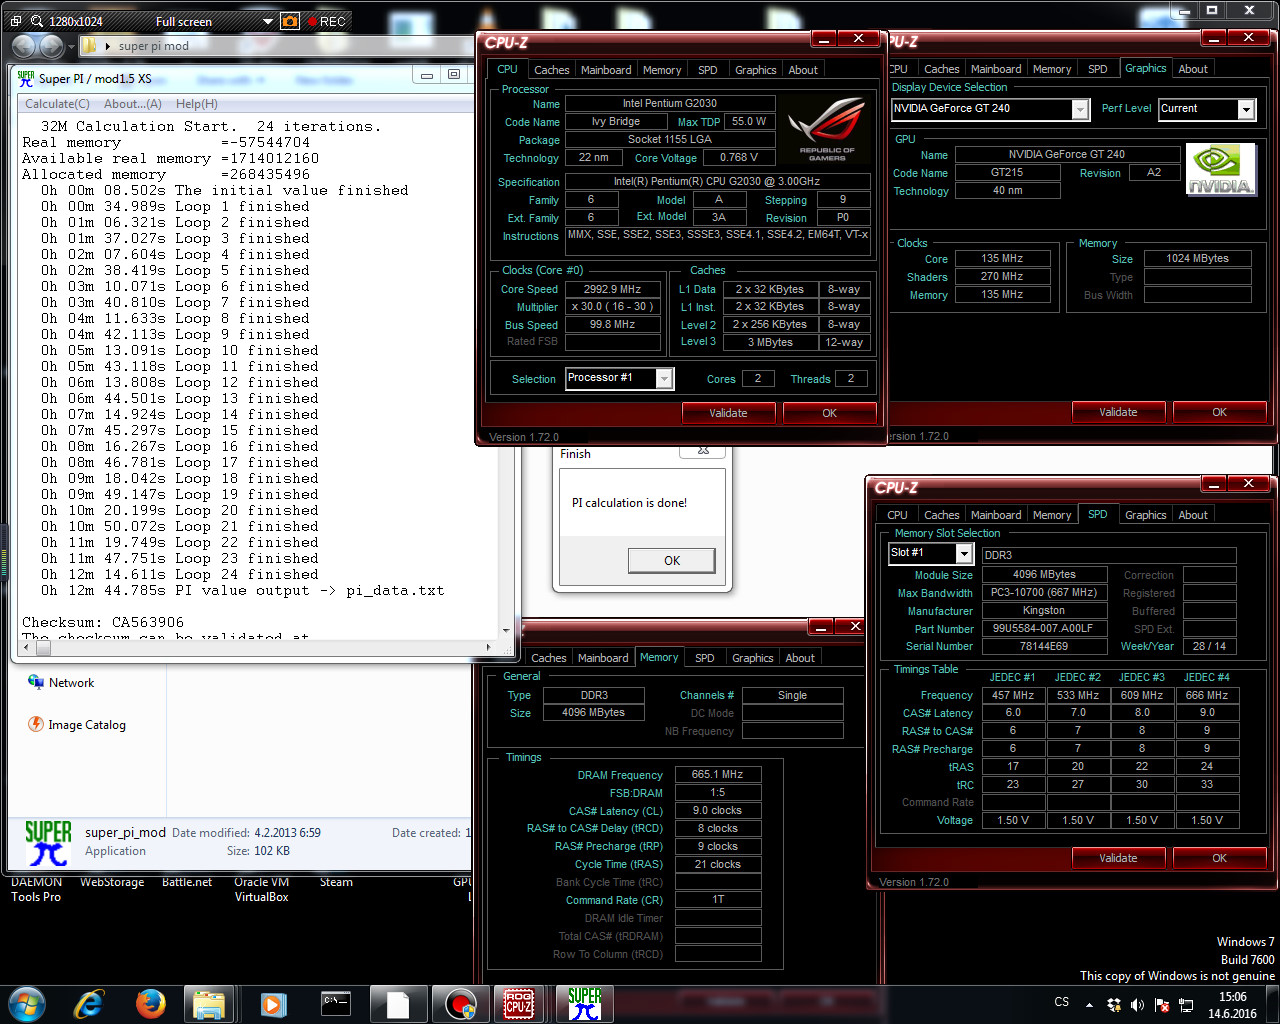
Task: Click the DRAM Frequency value 665.1 MHz
Action: [717, 774]
